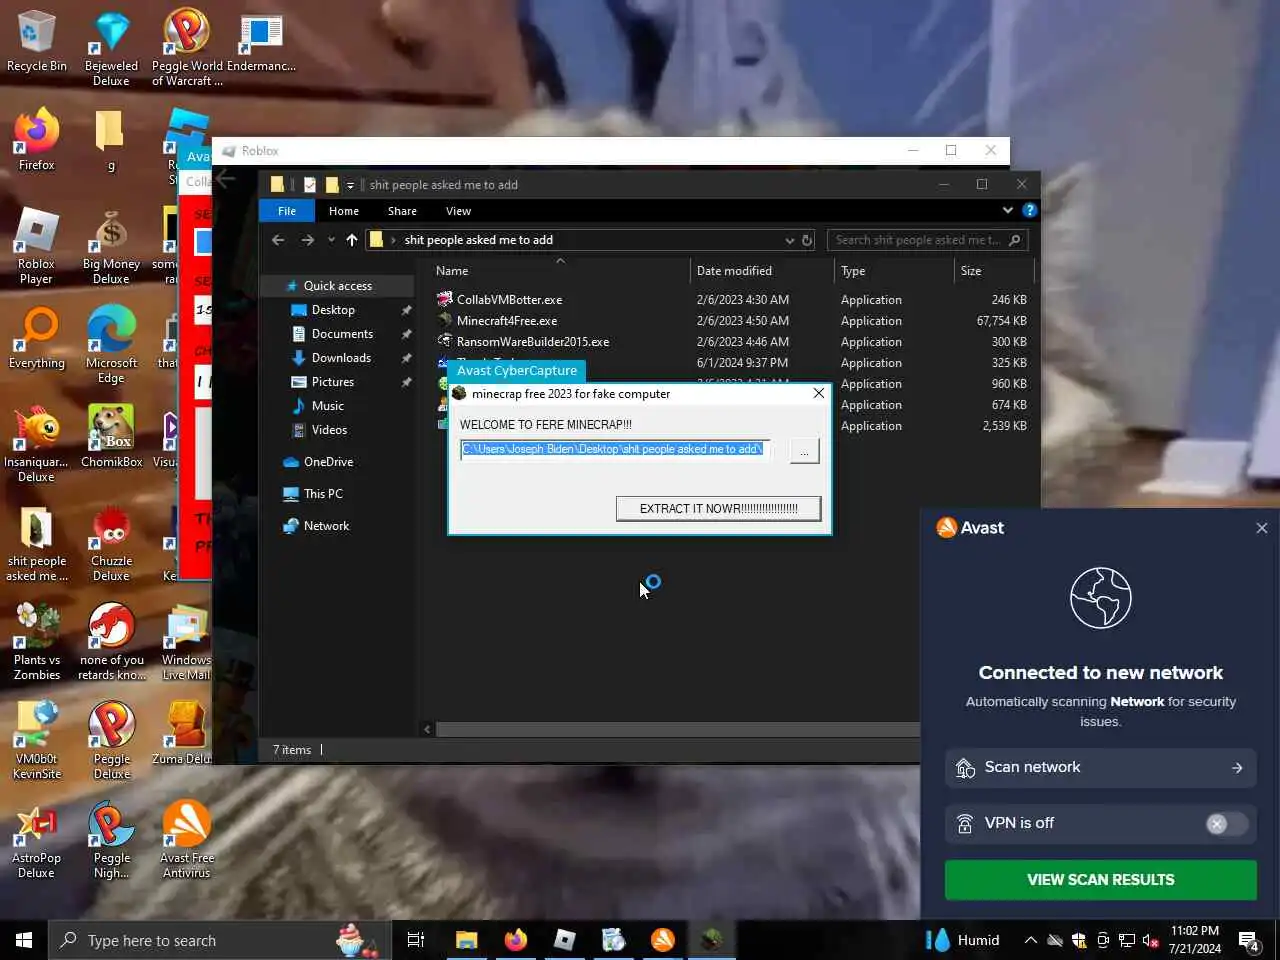1280x960 pixels.
Task: Show hidden system tray icons
Action: [x=1030, y=940]
